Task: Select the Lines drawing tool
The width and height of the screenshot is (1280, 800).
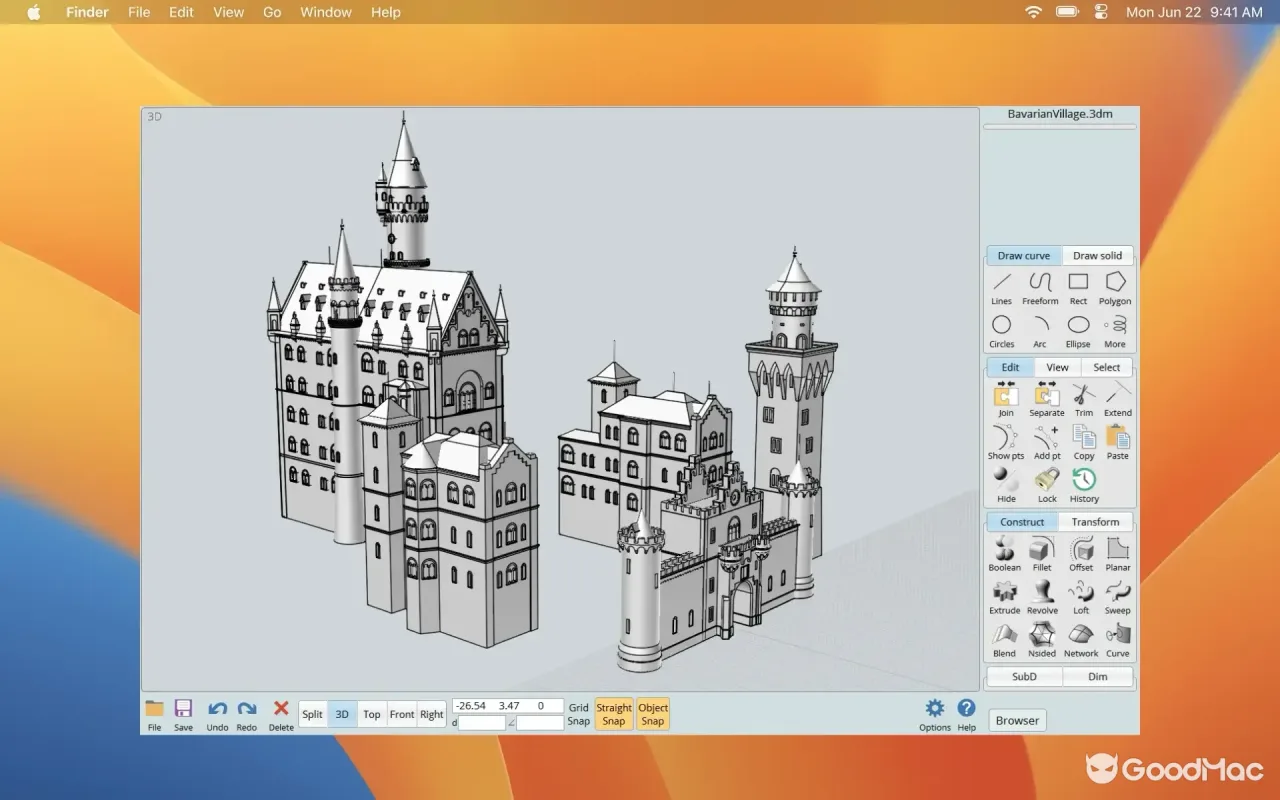Action: pyautogui.click(x=1002, y=288)
